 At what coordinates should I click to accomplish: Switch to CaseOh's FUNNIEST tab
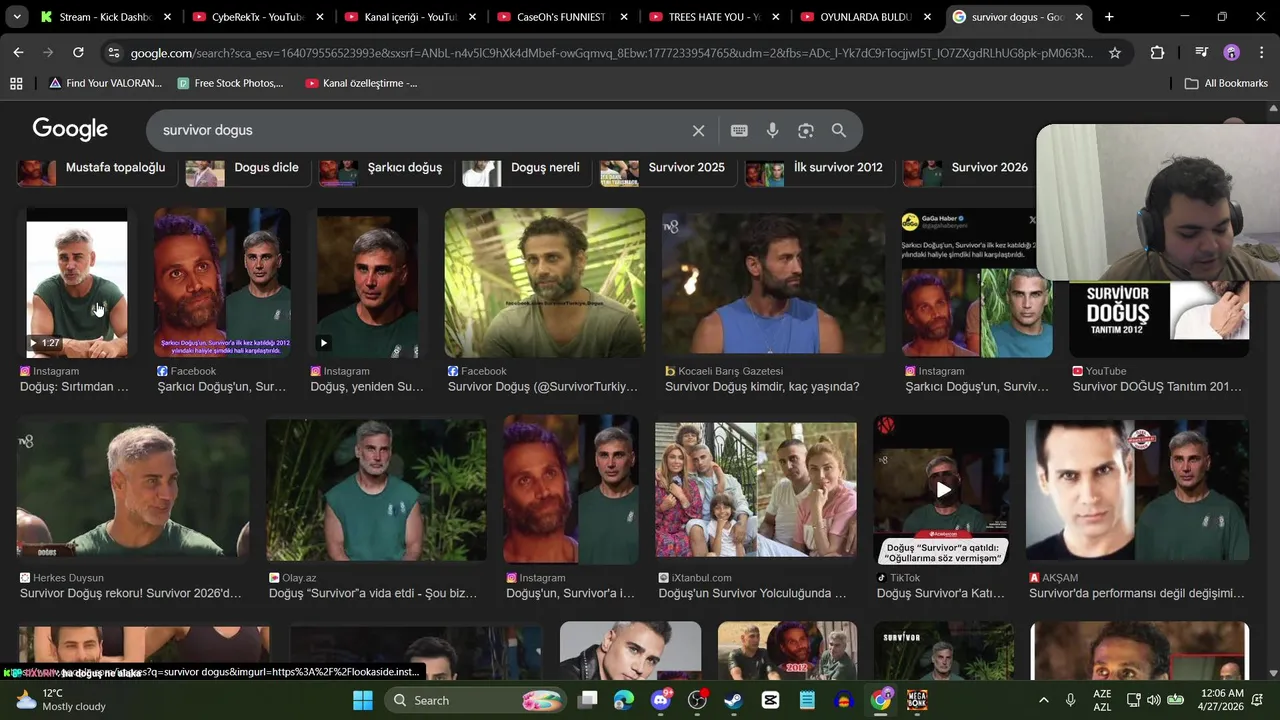point(563,17)
